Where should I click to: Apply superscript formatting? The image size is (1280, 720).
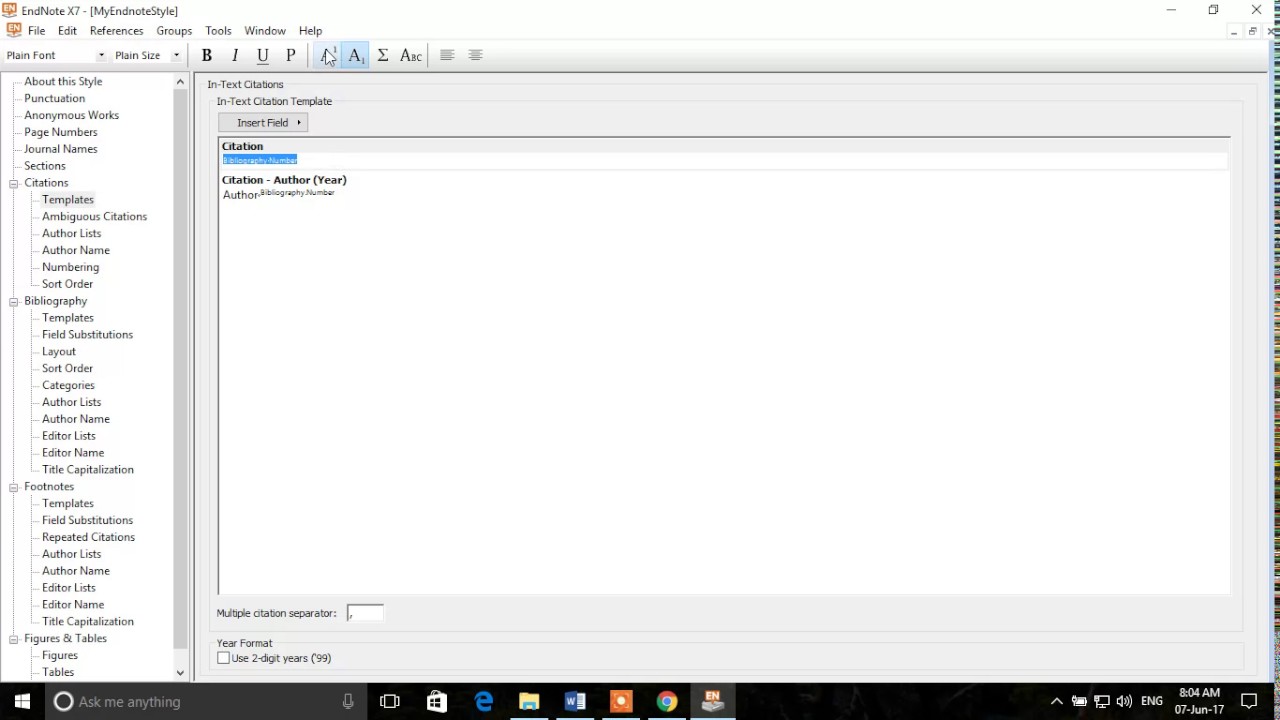(328, 55)
